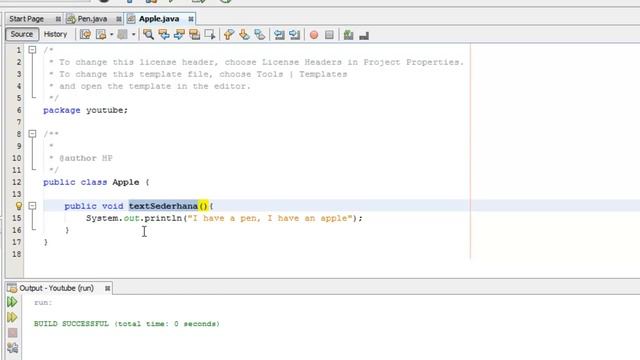
Task: Stop macro recording with square icon
Action: click(x=329, y=35)
